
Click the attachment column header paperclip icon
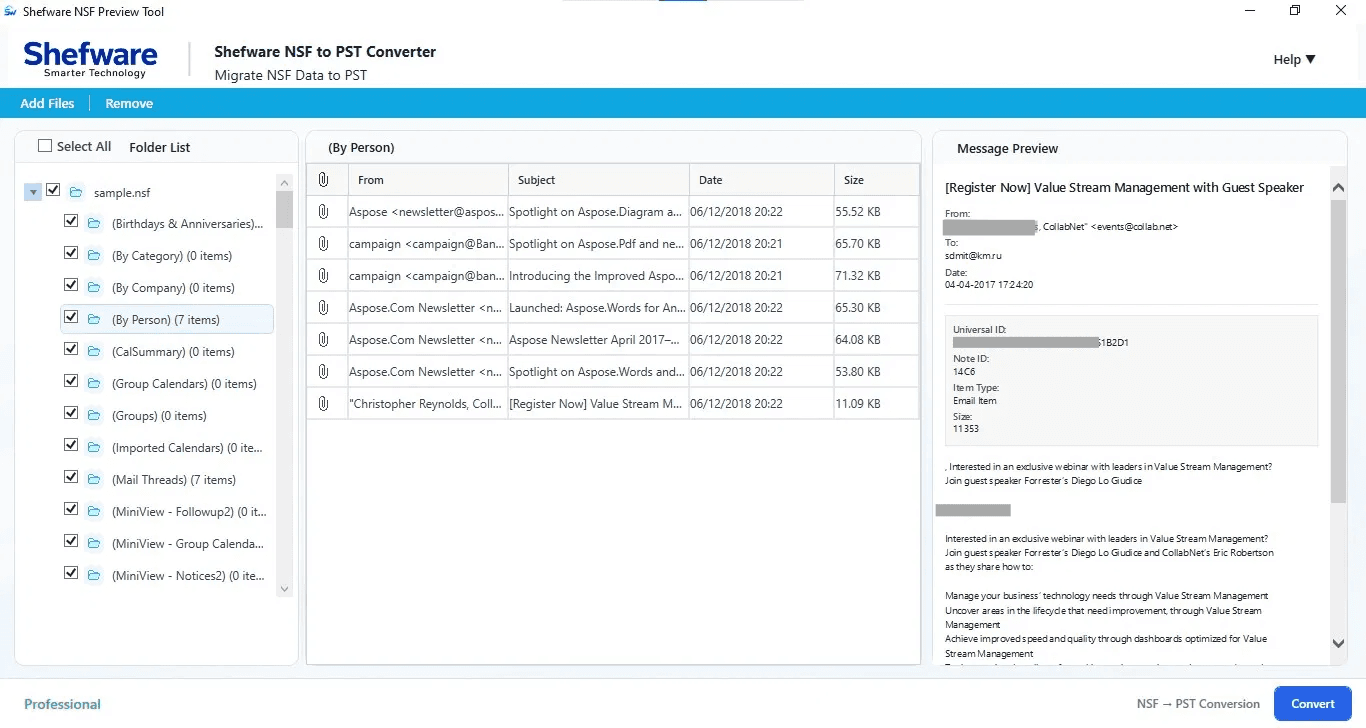323,180
